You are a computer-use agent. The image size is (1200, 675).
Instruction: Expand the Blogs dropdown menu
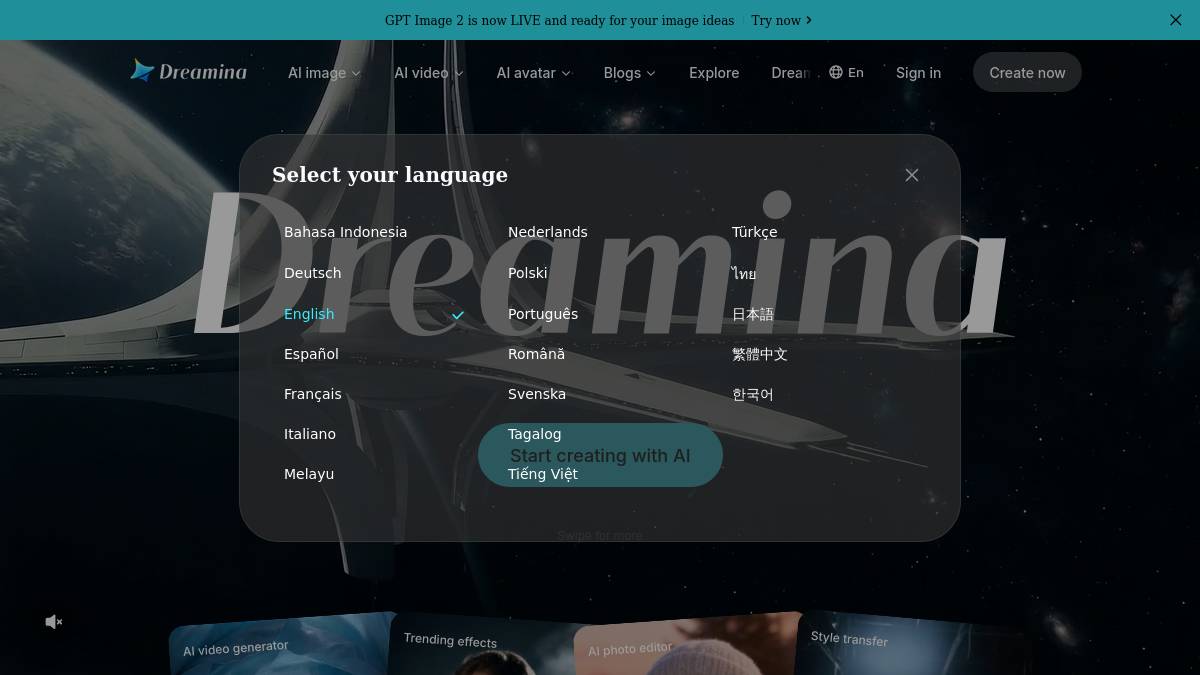629,73
